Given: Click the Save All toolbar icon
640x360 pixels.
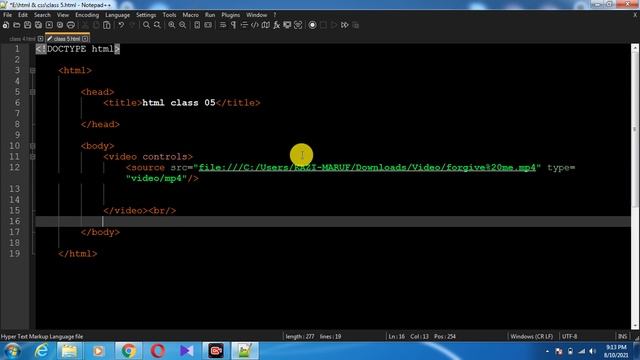Looking at the screenshot, I should [x=38, y=25].
